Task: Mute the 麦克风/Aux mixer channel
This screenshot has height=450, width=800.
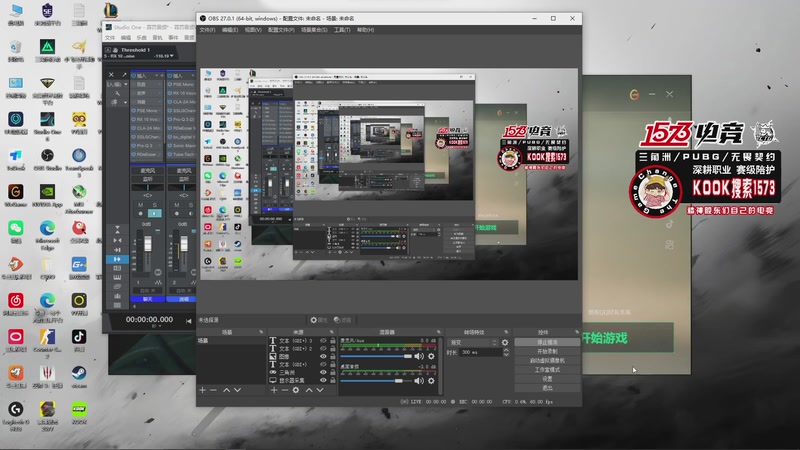Action: click(419, 356)
